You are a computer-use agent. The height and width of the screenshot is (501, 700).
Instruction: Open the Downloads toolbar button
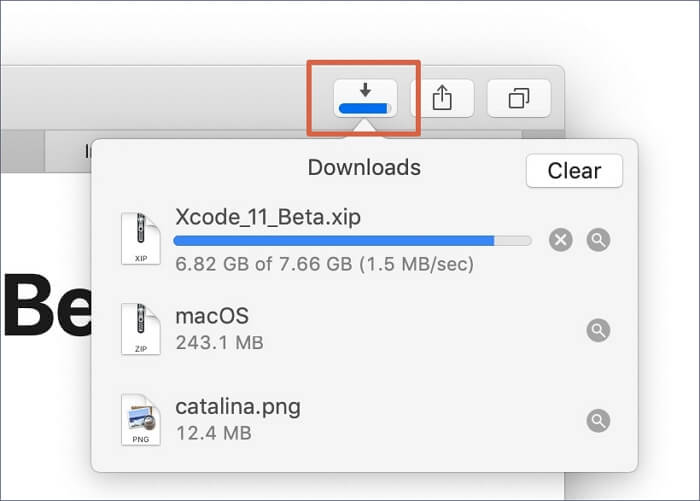click(x=365, y=98)
